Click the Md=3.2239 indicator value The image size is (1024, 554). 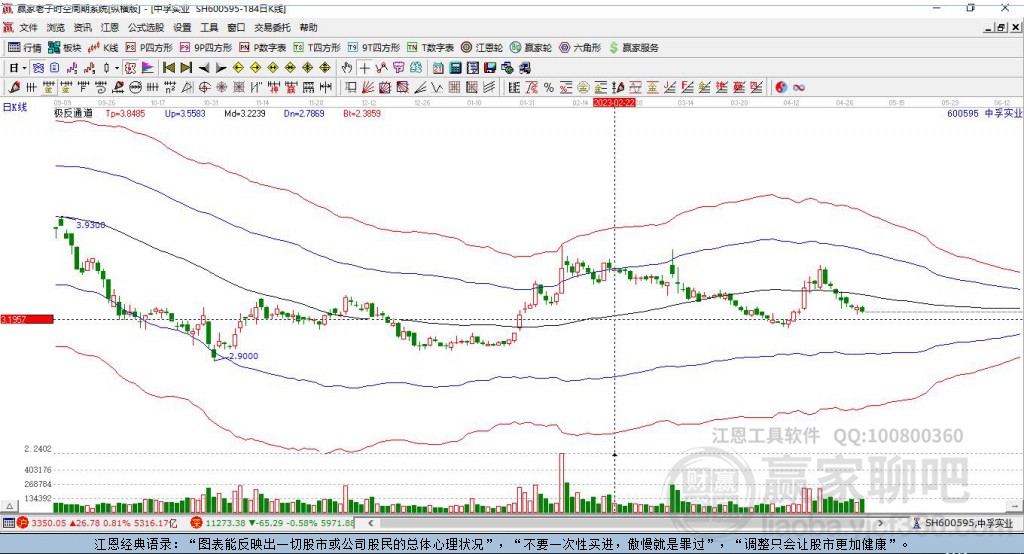coord(245,113)
